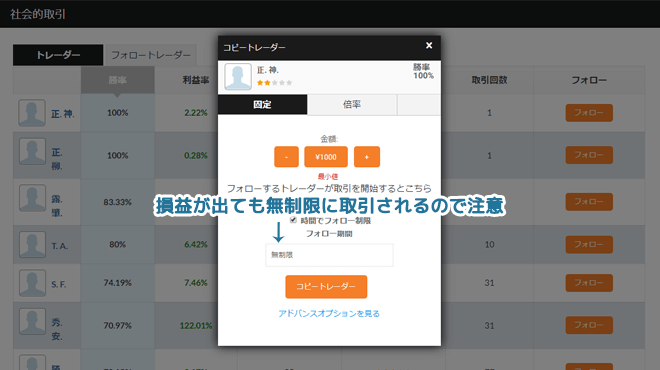The image size is (660, 370).
Task: Follow trader S. F.
Action: pyautogui.click(x=589, y=283)
